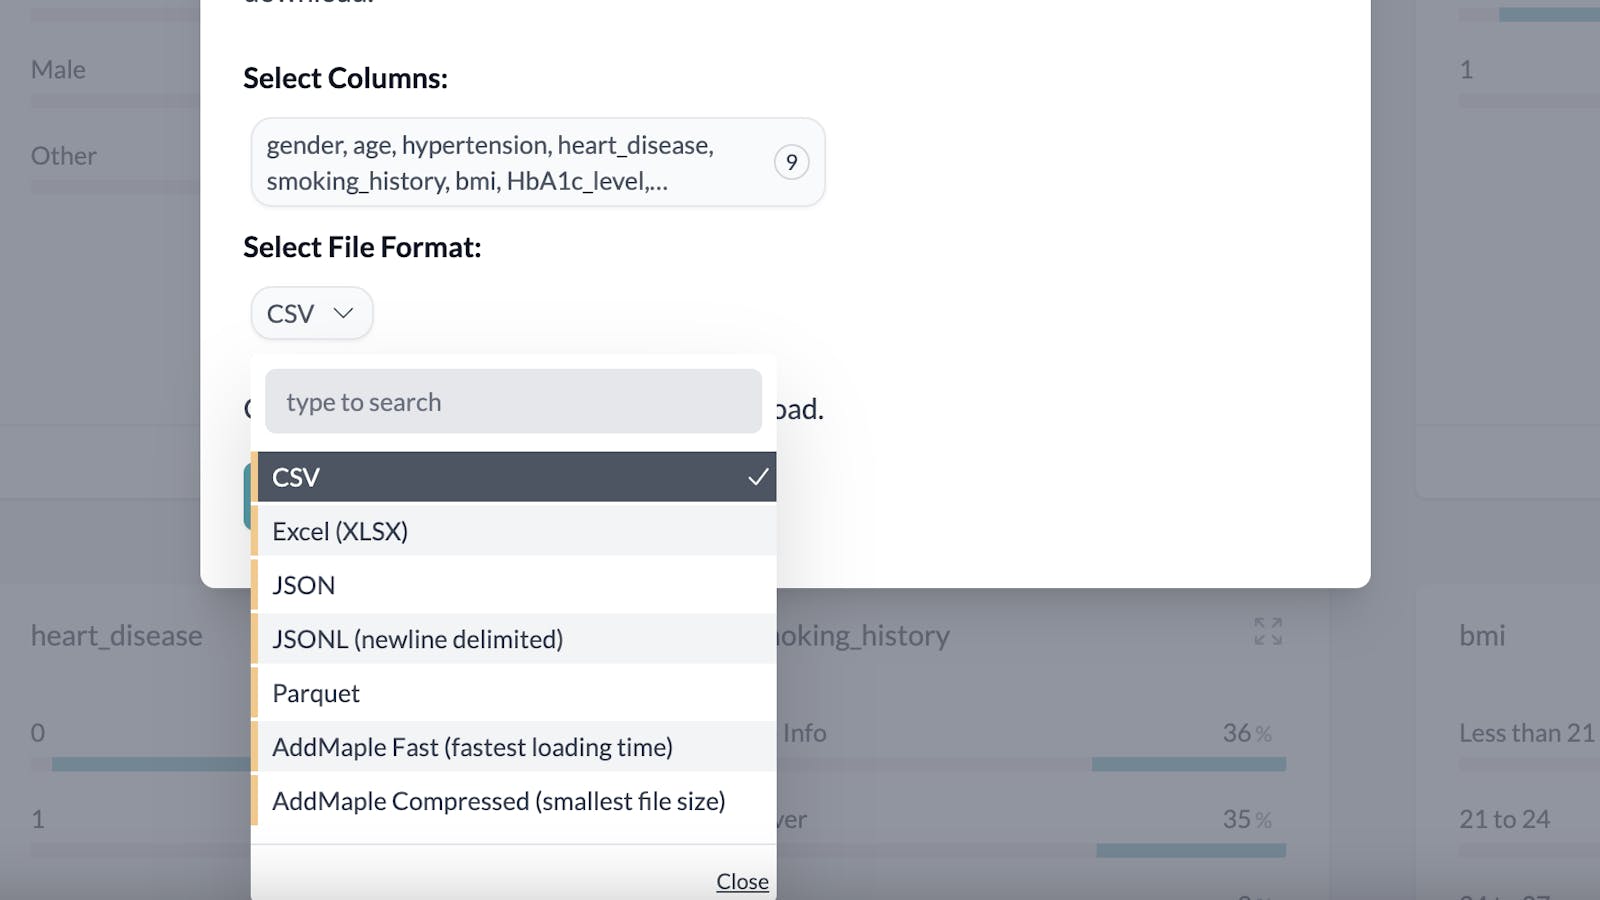Open the CSV file format dropdown

(x=310, y=313)
